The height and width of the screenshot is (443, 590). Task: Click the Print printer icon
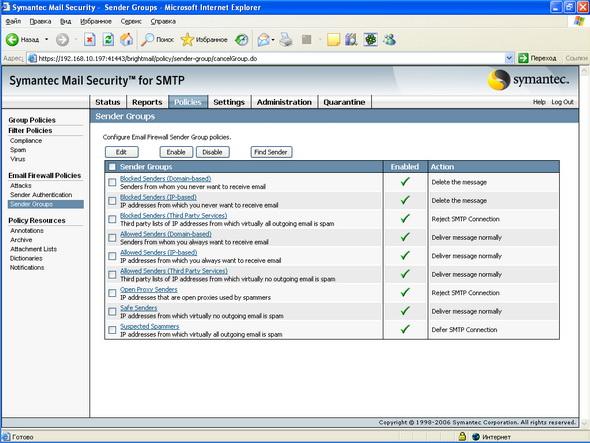click(286, 40)
